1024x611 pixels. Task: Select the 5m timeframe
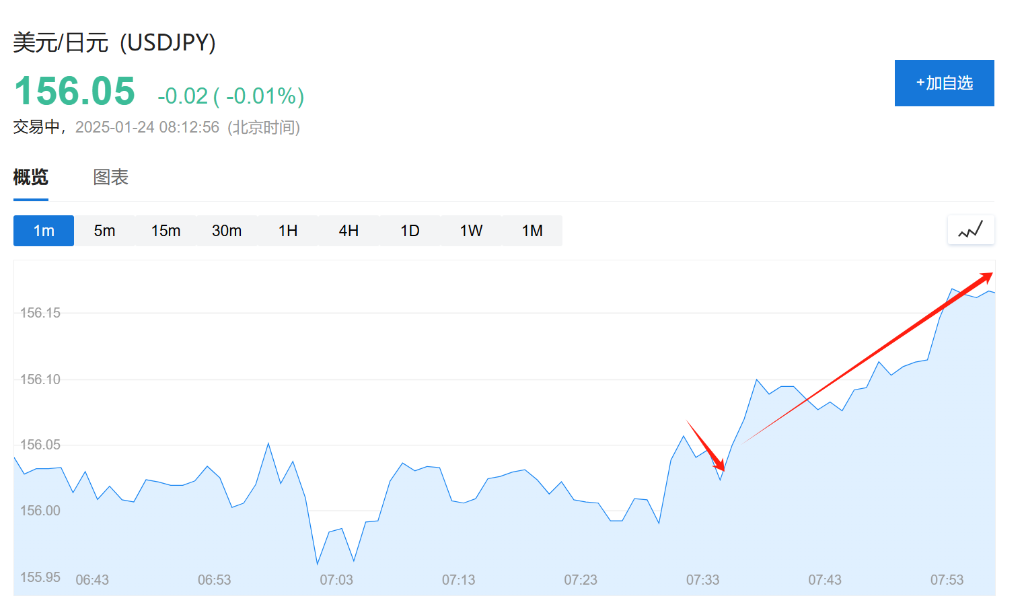coord(104,230)
